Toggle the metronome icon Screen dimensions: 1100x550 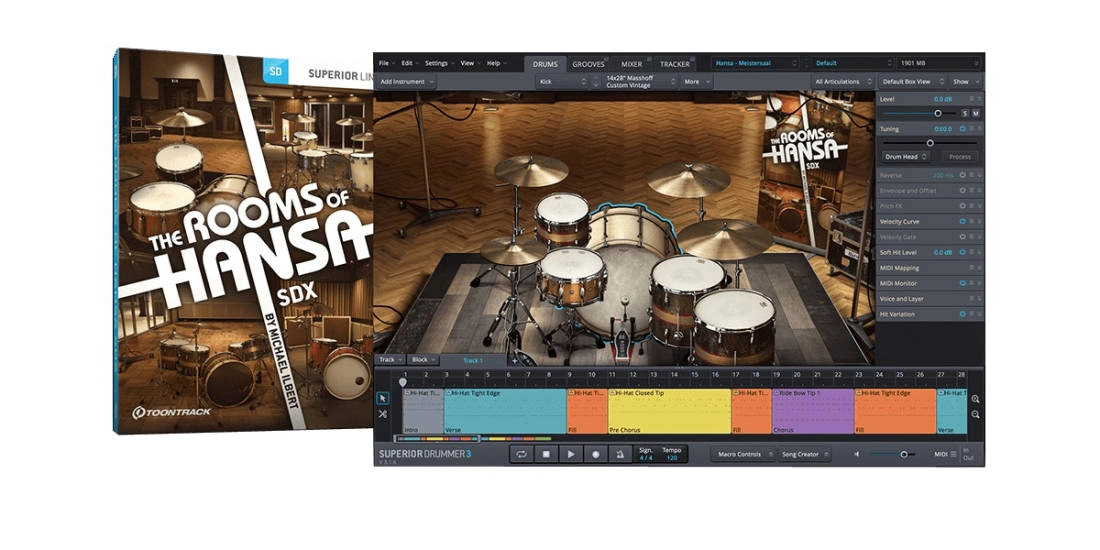coord(620,454)
